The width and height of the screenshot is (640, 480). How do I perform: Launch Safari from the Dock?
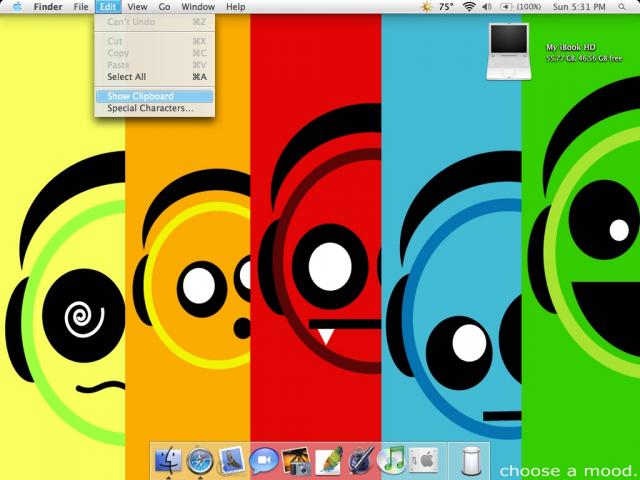(200, 461)
